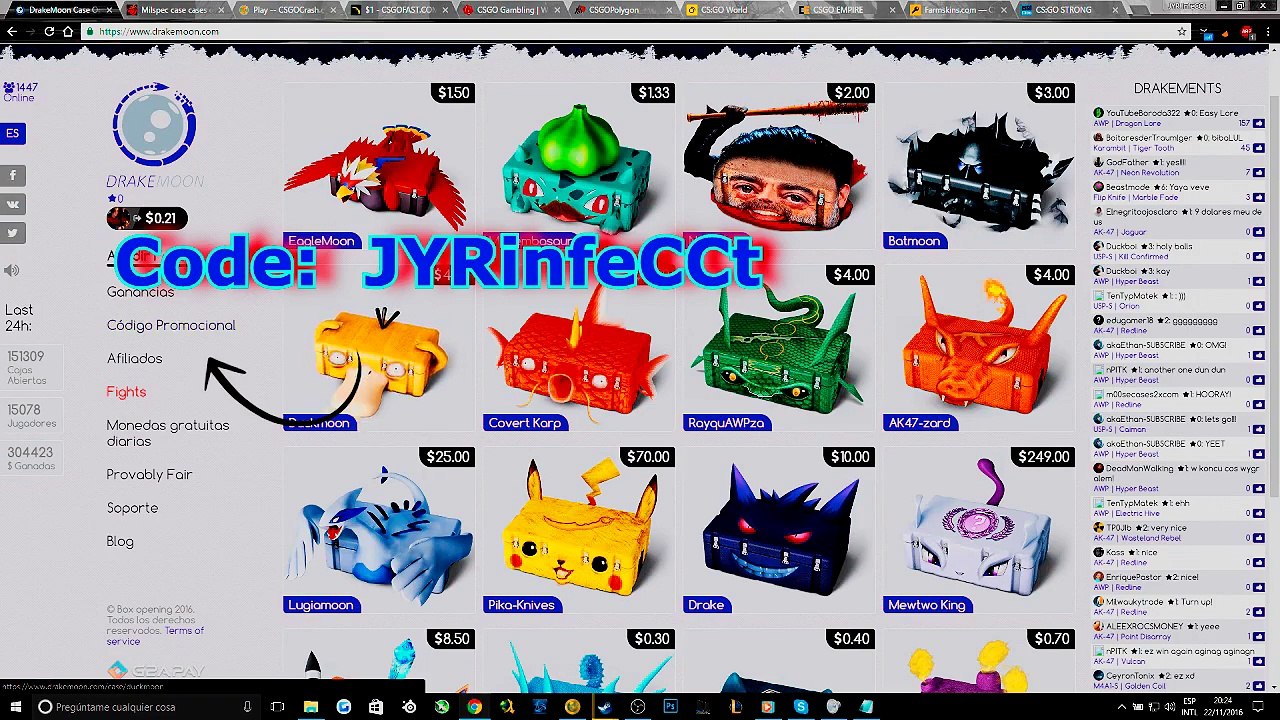Open the Provably Fair page
The image size is (1280, 720).
pyautogui.click(x=149, y=475)
